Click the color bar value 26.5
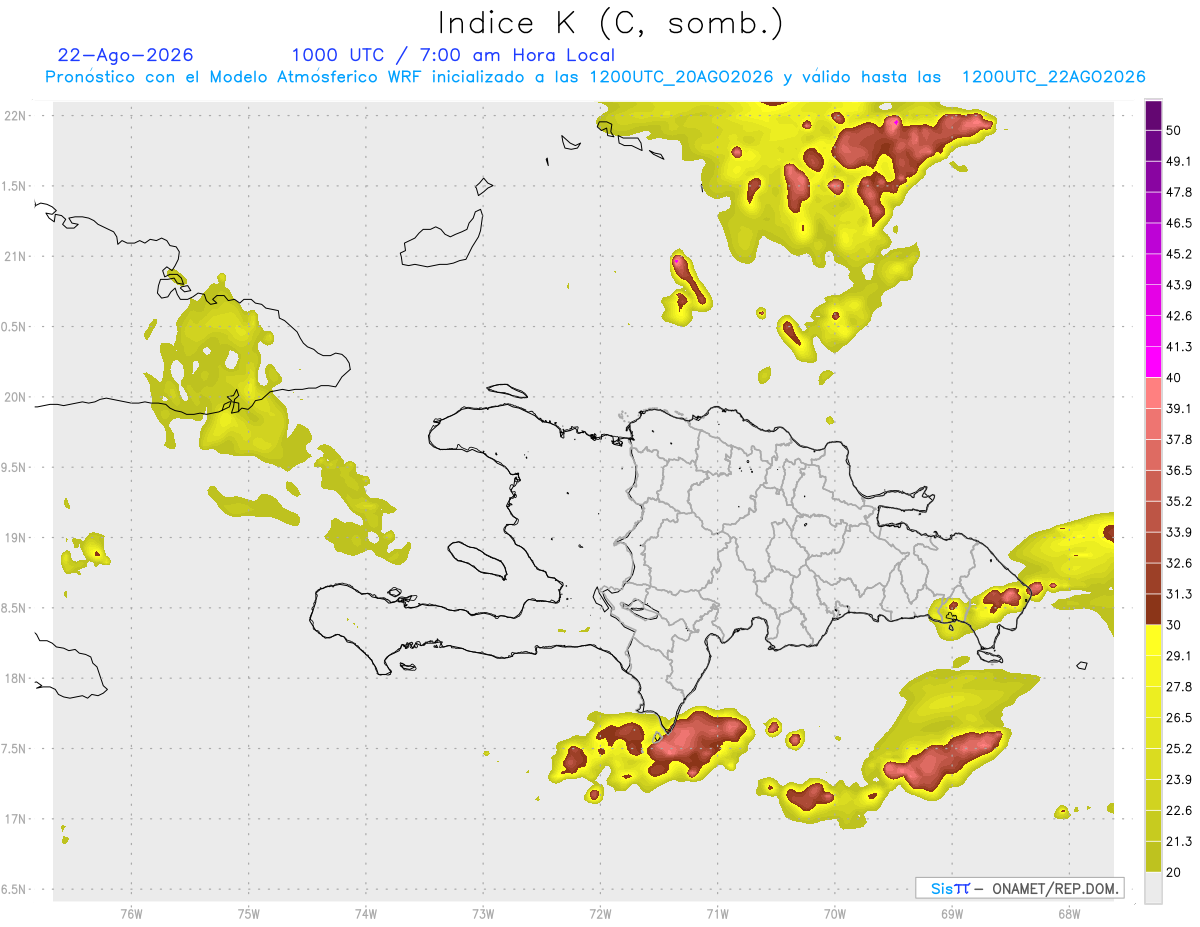1200x927 pixels. pos(1178,717)
